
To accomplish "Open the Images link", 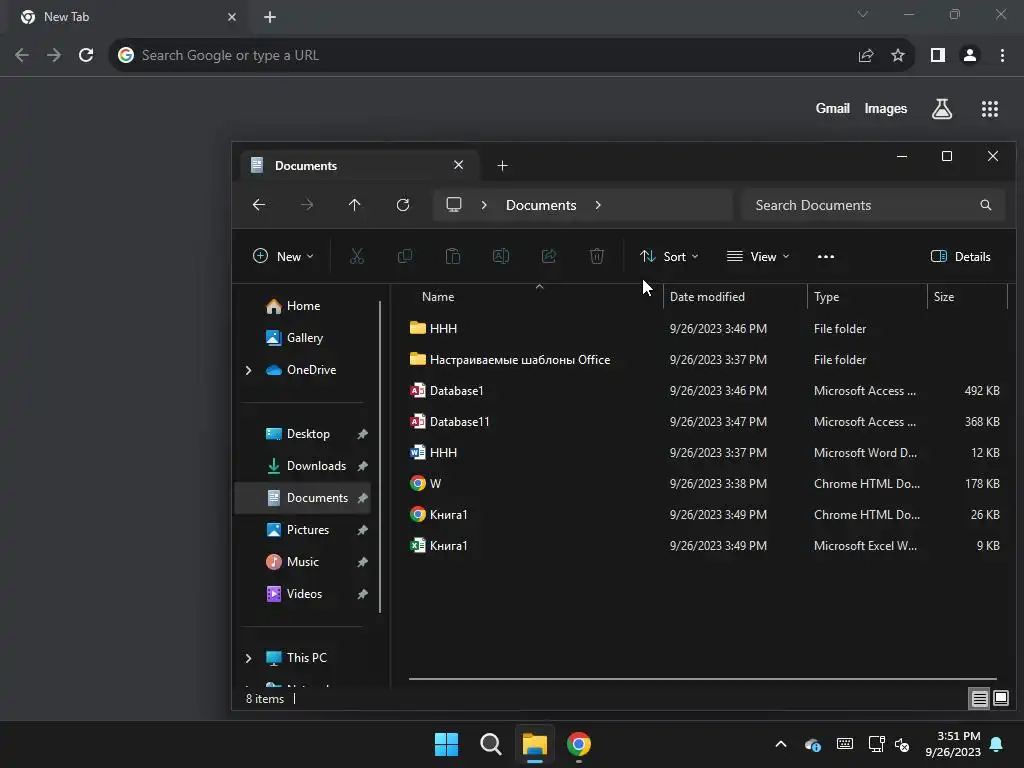I will tap(886, 108).
